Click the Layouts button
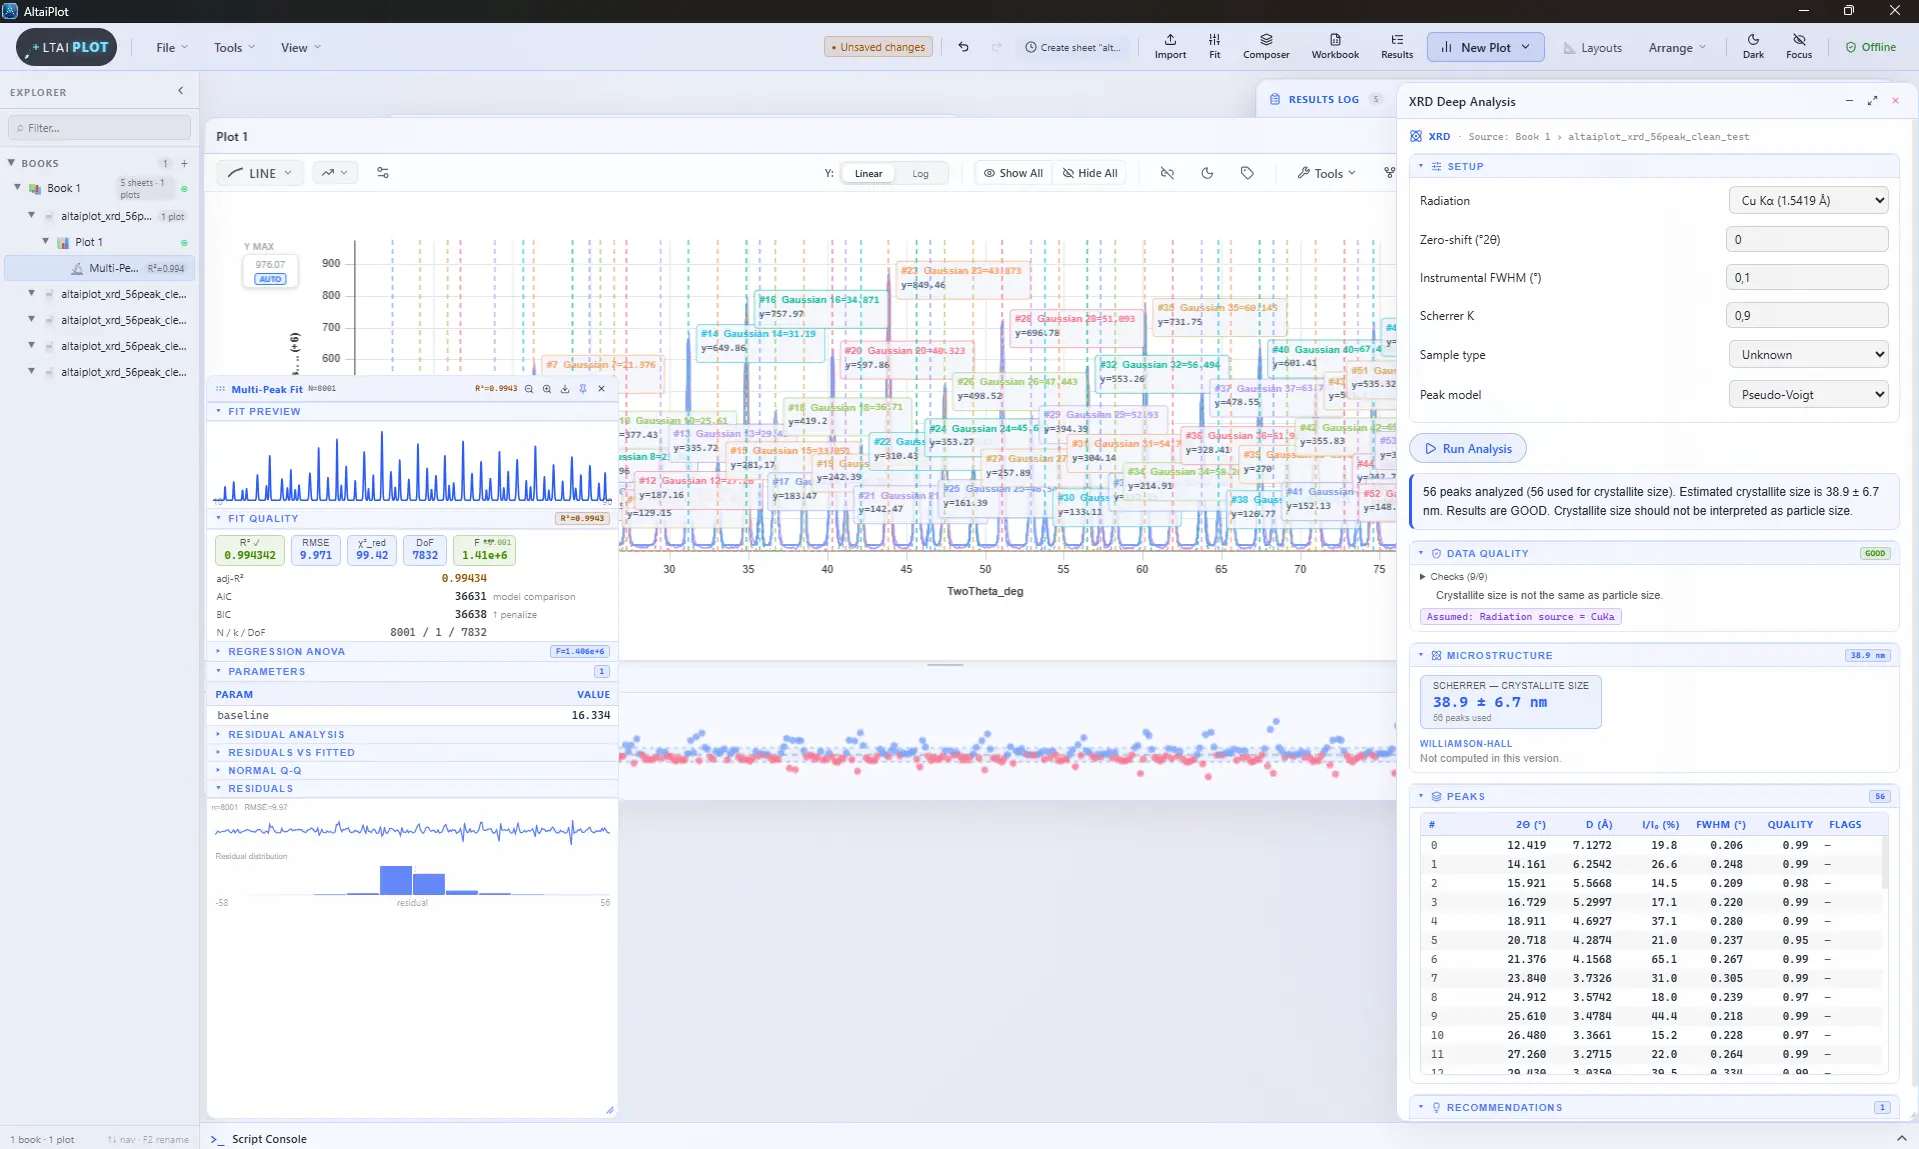Image resolution: width=1919 pixels, height=1149 pixels. click(1592, 47)
